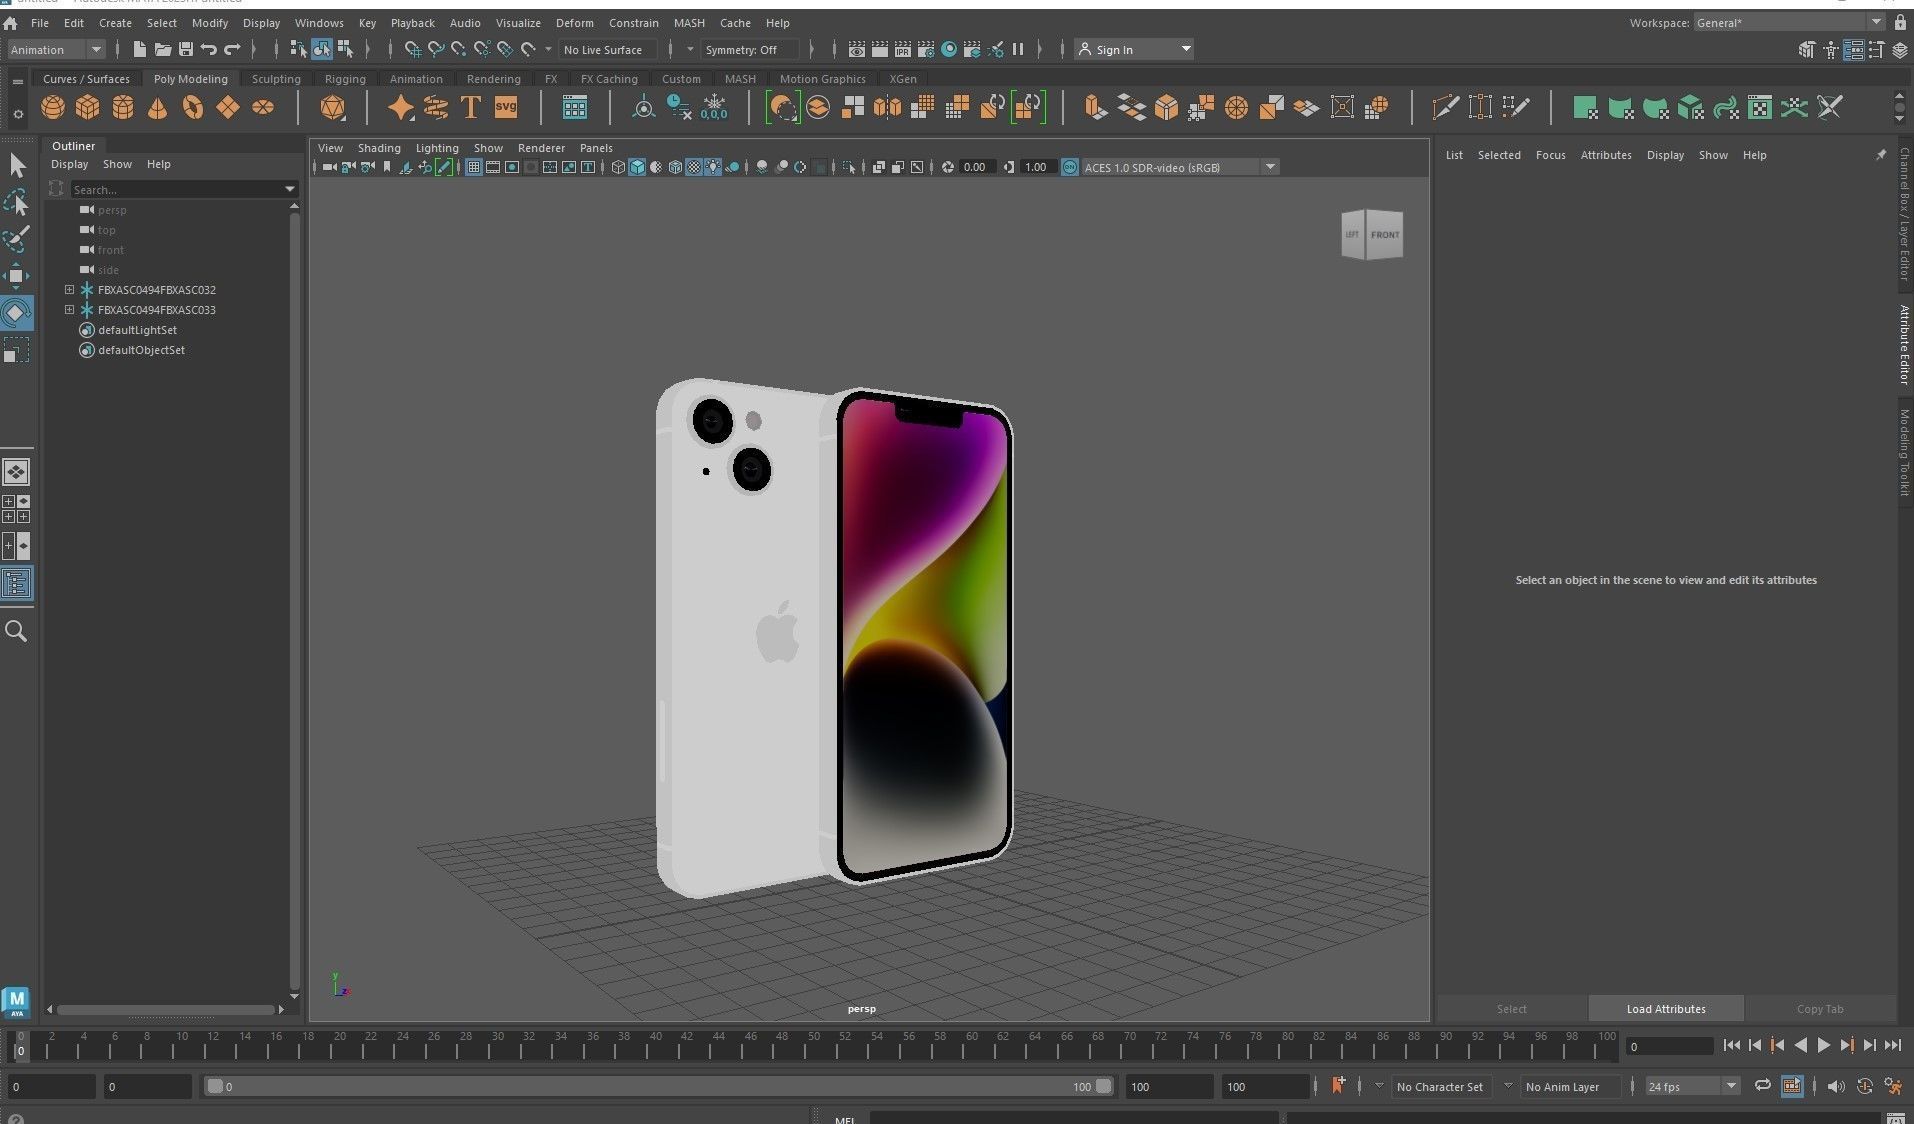Viewport: 1914px width, 1124px height.
Task: Click the polygon Type tool icon
Action: pyautogui.click(x=471, y=107)
